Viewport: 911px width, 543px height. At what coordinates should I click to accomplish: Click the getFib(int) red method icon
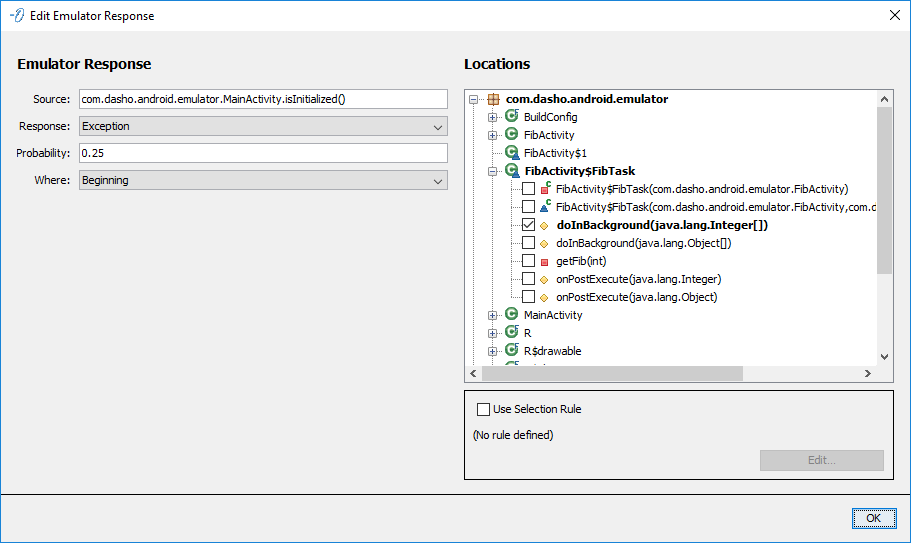click(545, 261)
